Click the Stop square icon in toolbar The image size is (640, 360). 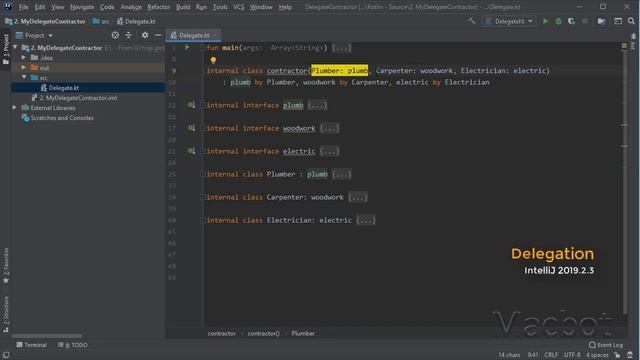[585, 21]
